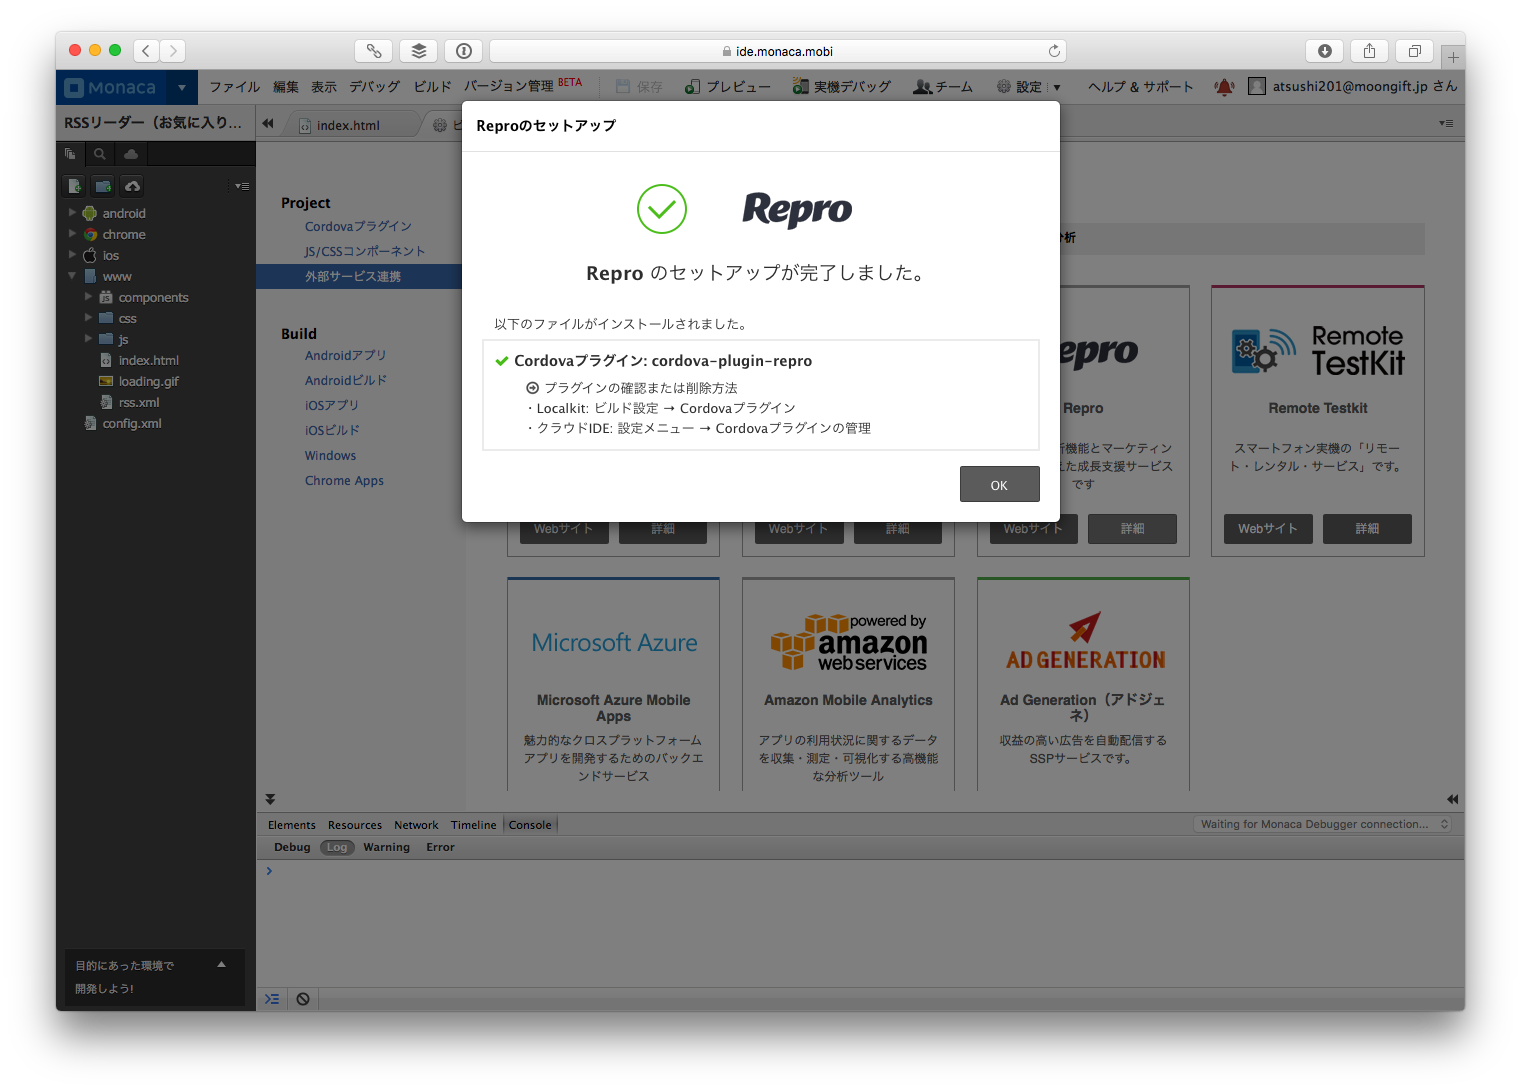Image resolution: width=1521 pixels, height=1091 pixels.
Task: Open the search tab in the sidebar
Action: (100, 154)
